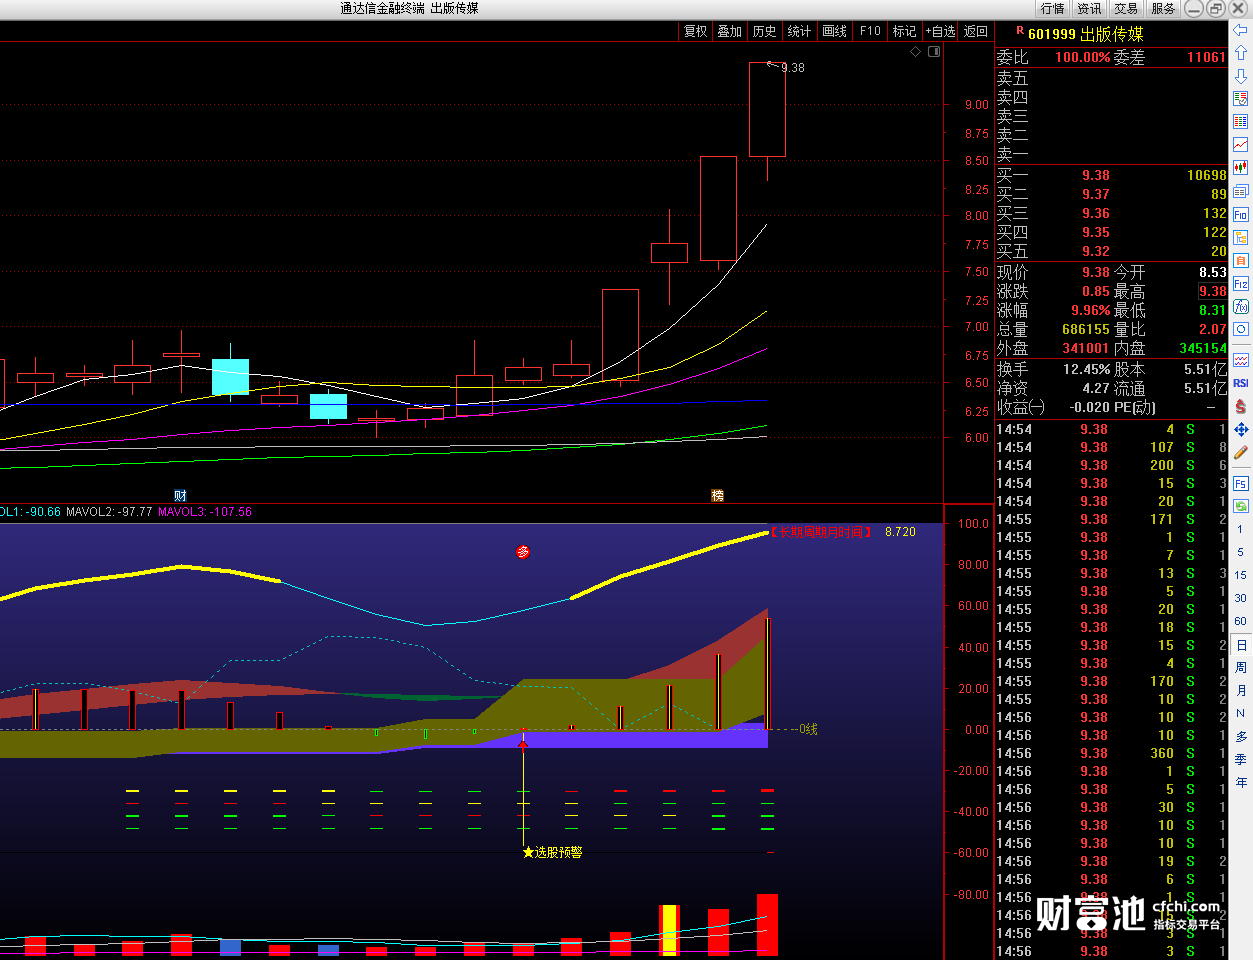Select the 1-minute period
This screenshot has height=960, width=1253.
click(1241, 530)
